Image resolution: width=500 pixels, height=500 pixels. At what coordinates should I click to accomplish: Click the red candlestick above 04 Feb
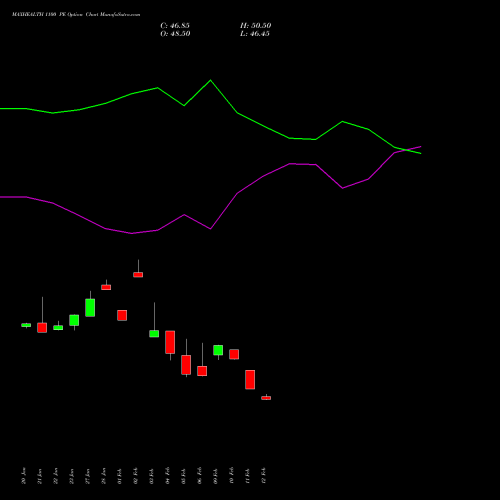coord(170,342)
